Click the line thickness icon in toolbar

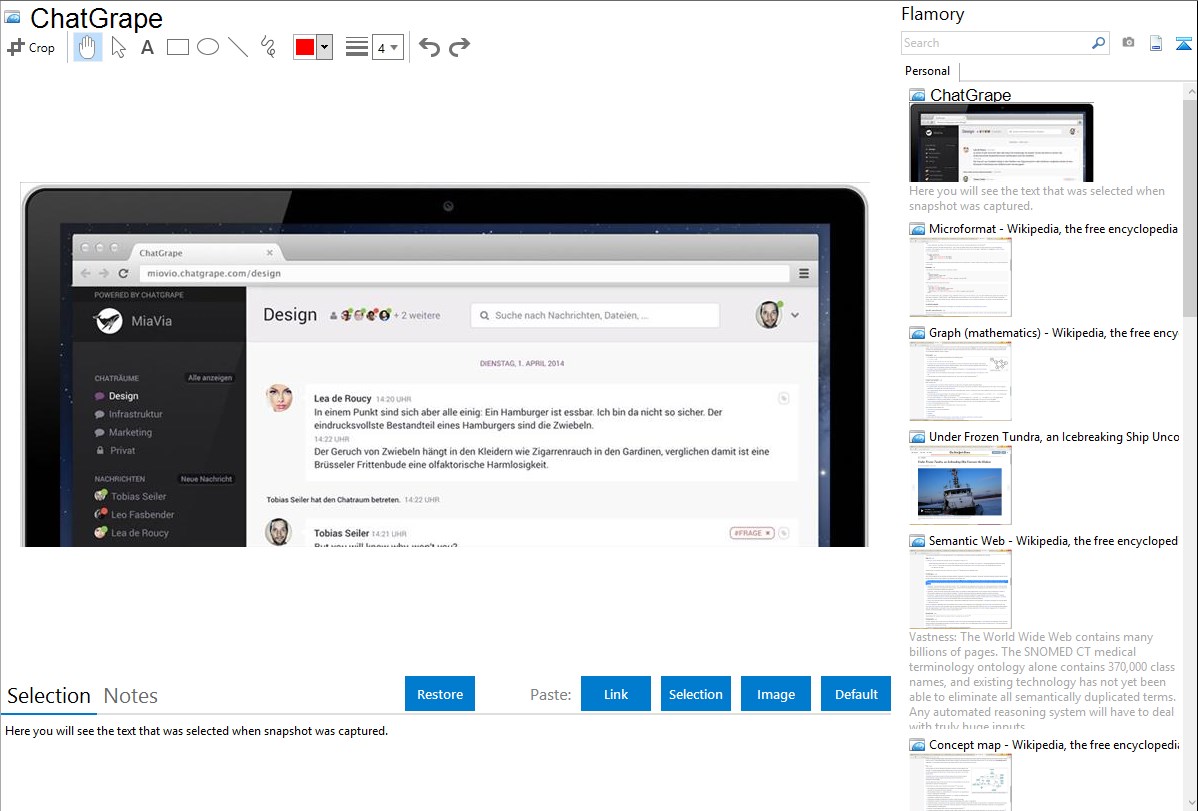pos(357,47)
